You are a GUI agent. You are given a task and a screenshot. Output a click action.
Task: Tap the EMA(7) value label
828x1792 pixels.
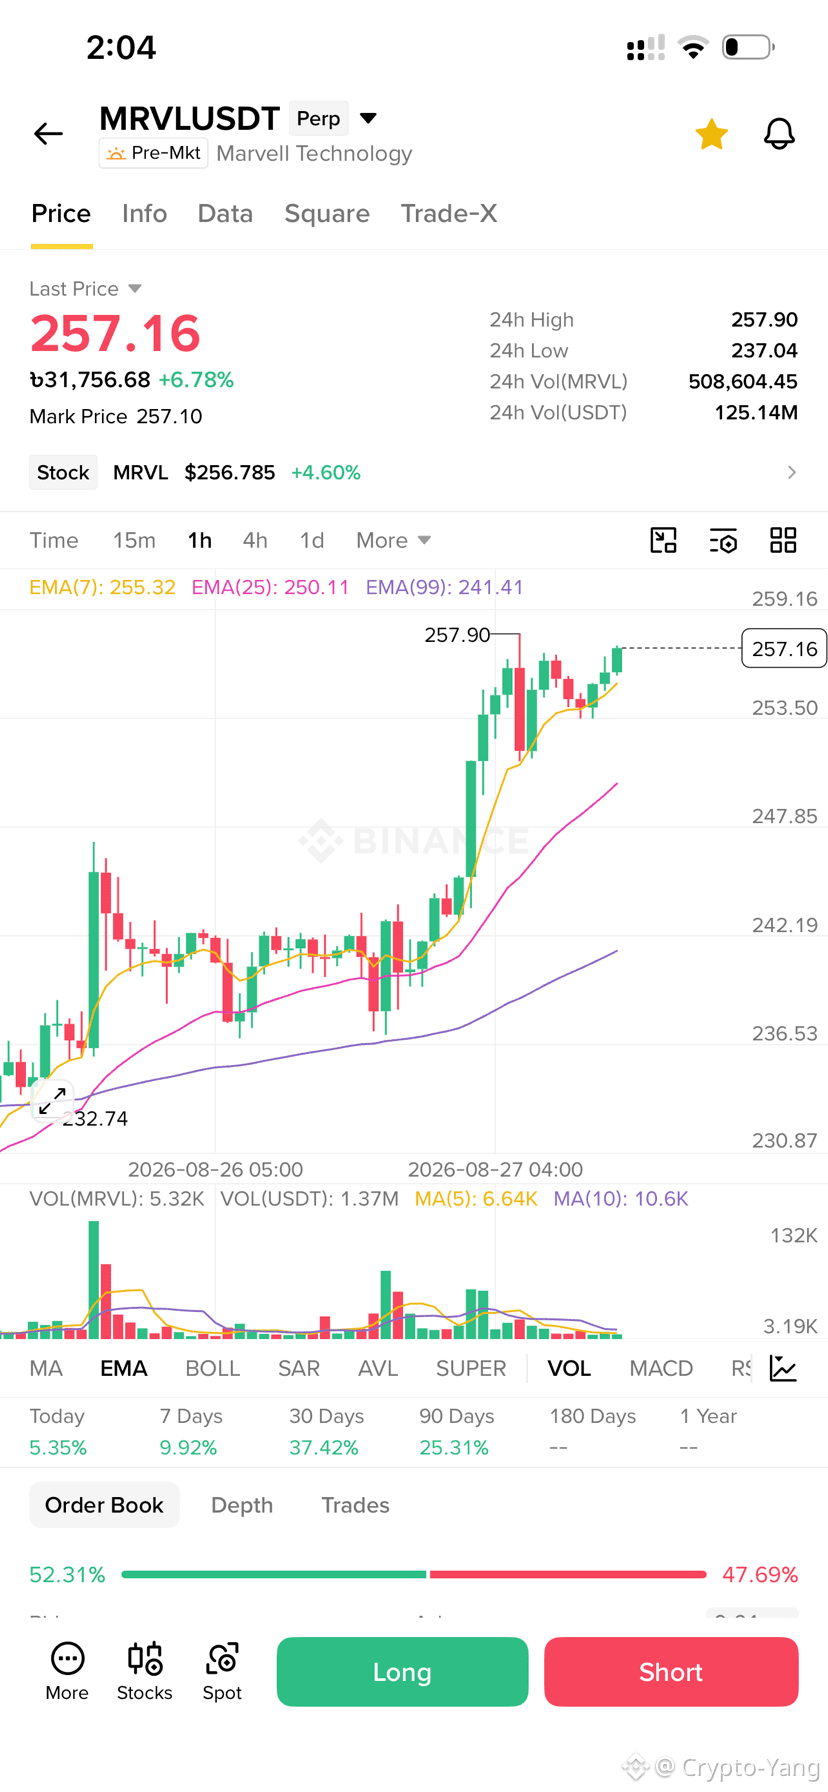coord(102,587)
